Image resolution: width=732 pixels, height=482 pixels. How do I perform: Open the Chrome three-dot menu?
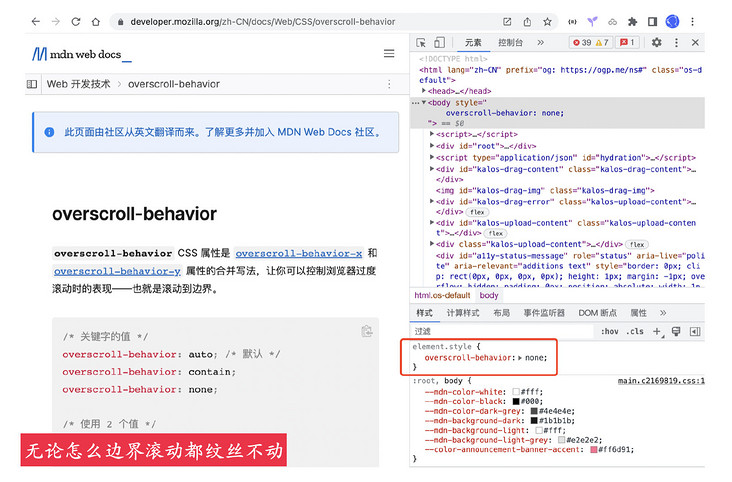pyautogui.click(x=692, y=21)
